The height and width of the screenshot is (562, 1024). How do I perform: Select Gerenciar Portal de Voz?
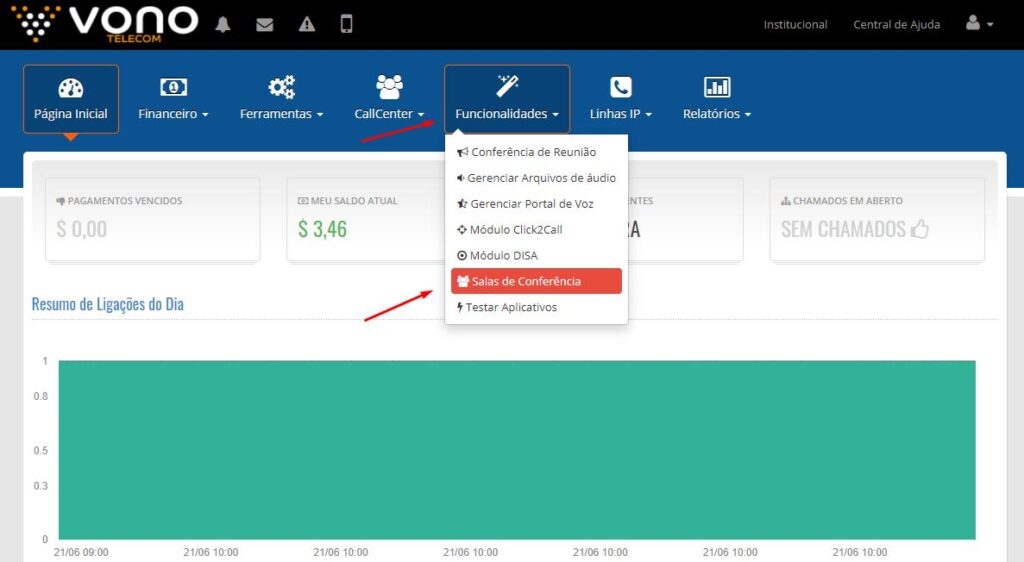point(531,204)
